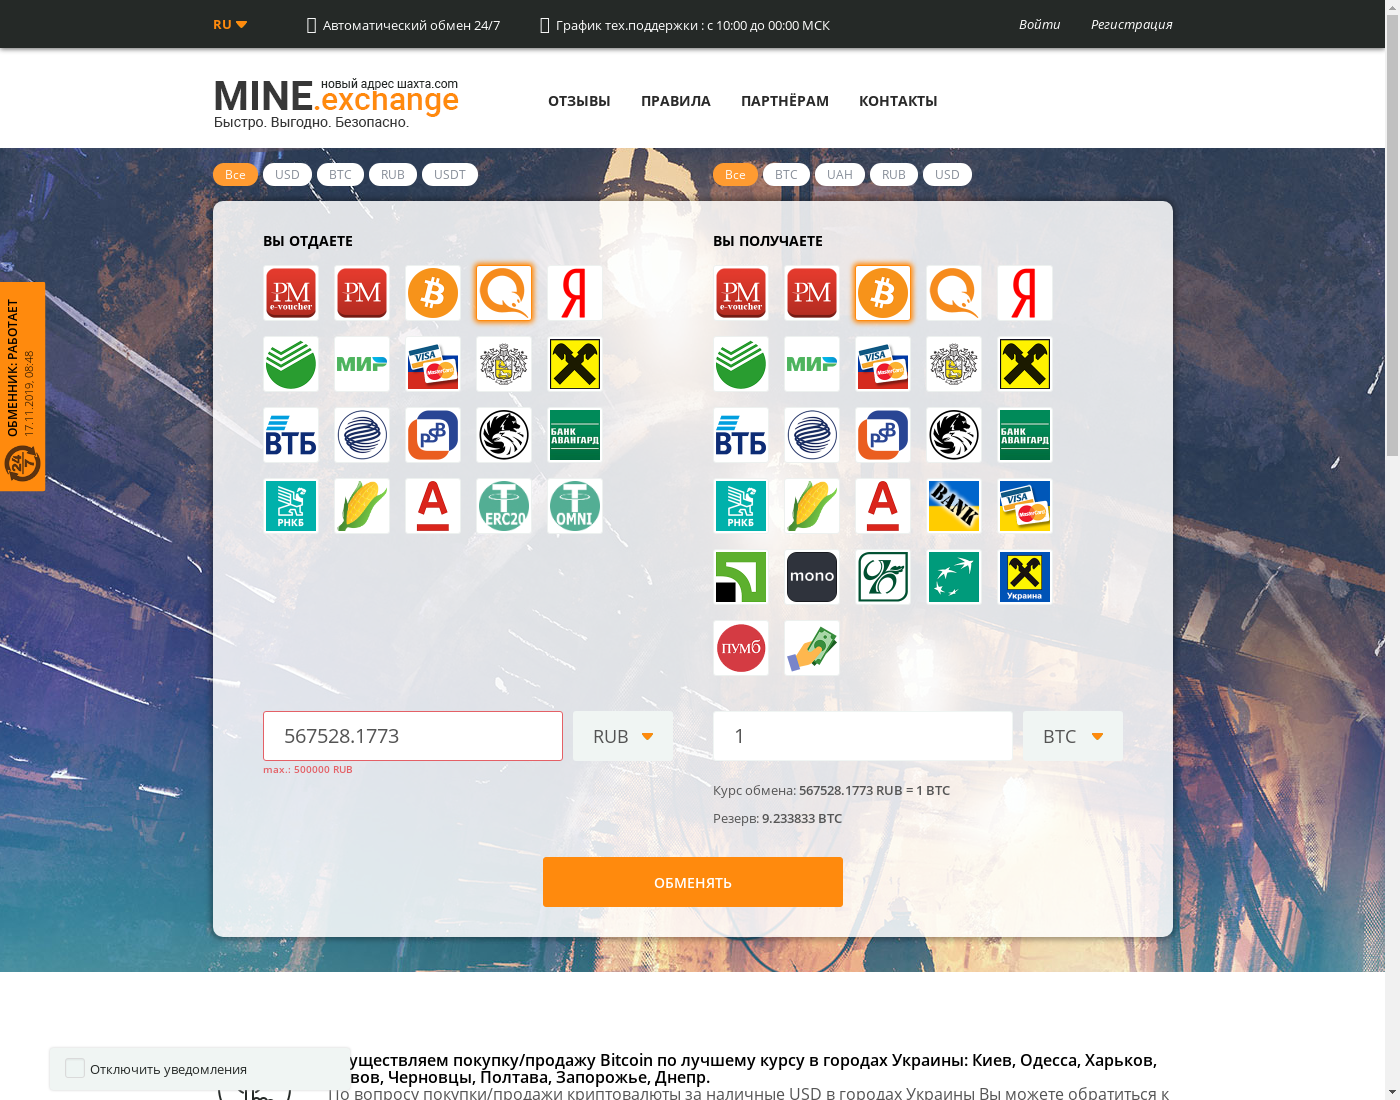Filter give currencies by BTC
1400x1100 pixels.
340,174
